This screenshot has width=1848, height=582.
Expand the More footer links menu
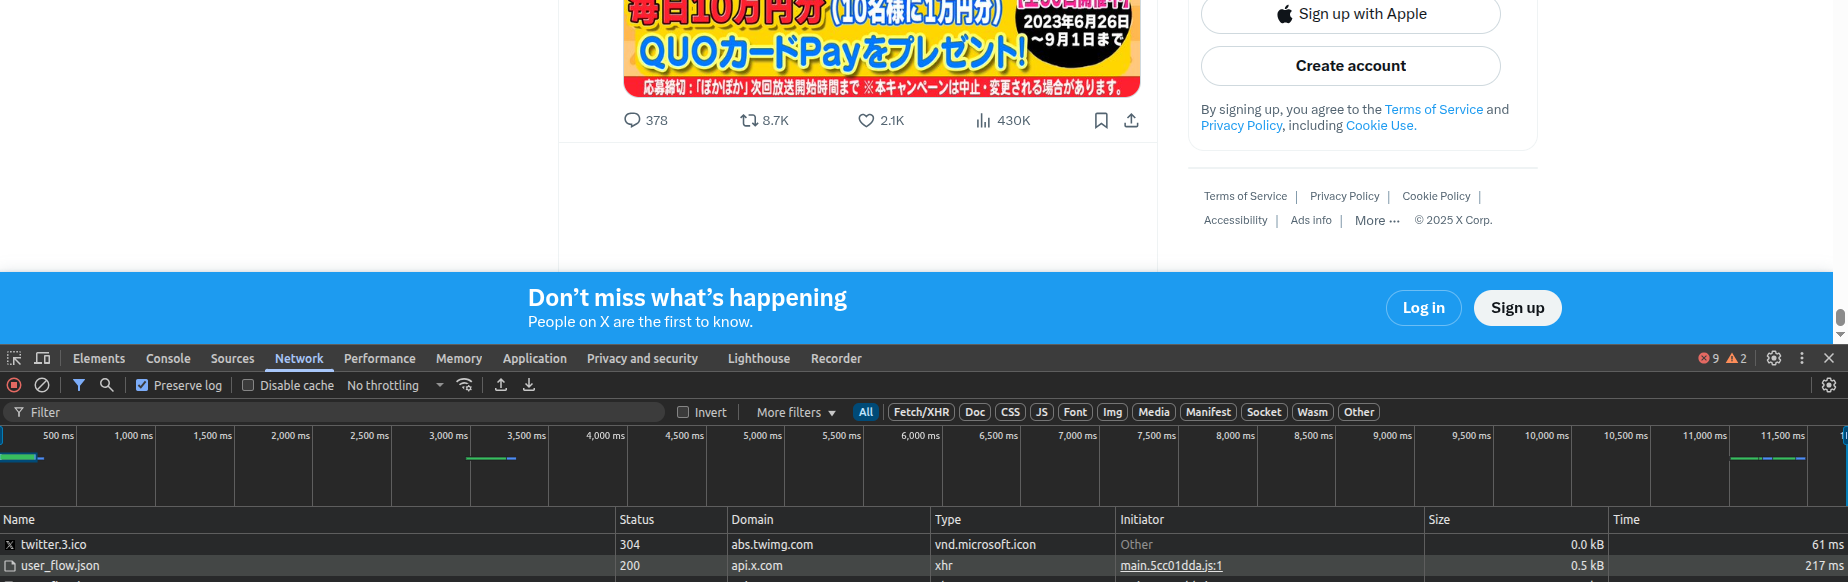1377,221
